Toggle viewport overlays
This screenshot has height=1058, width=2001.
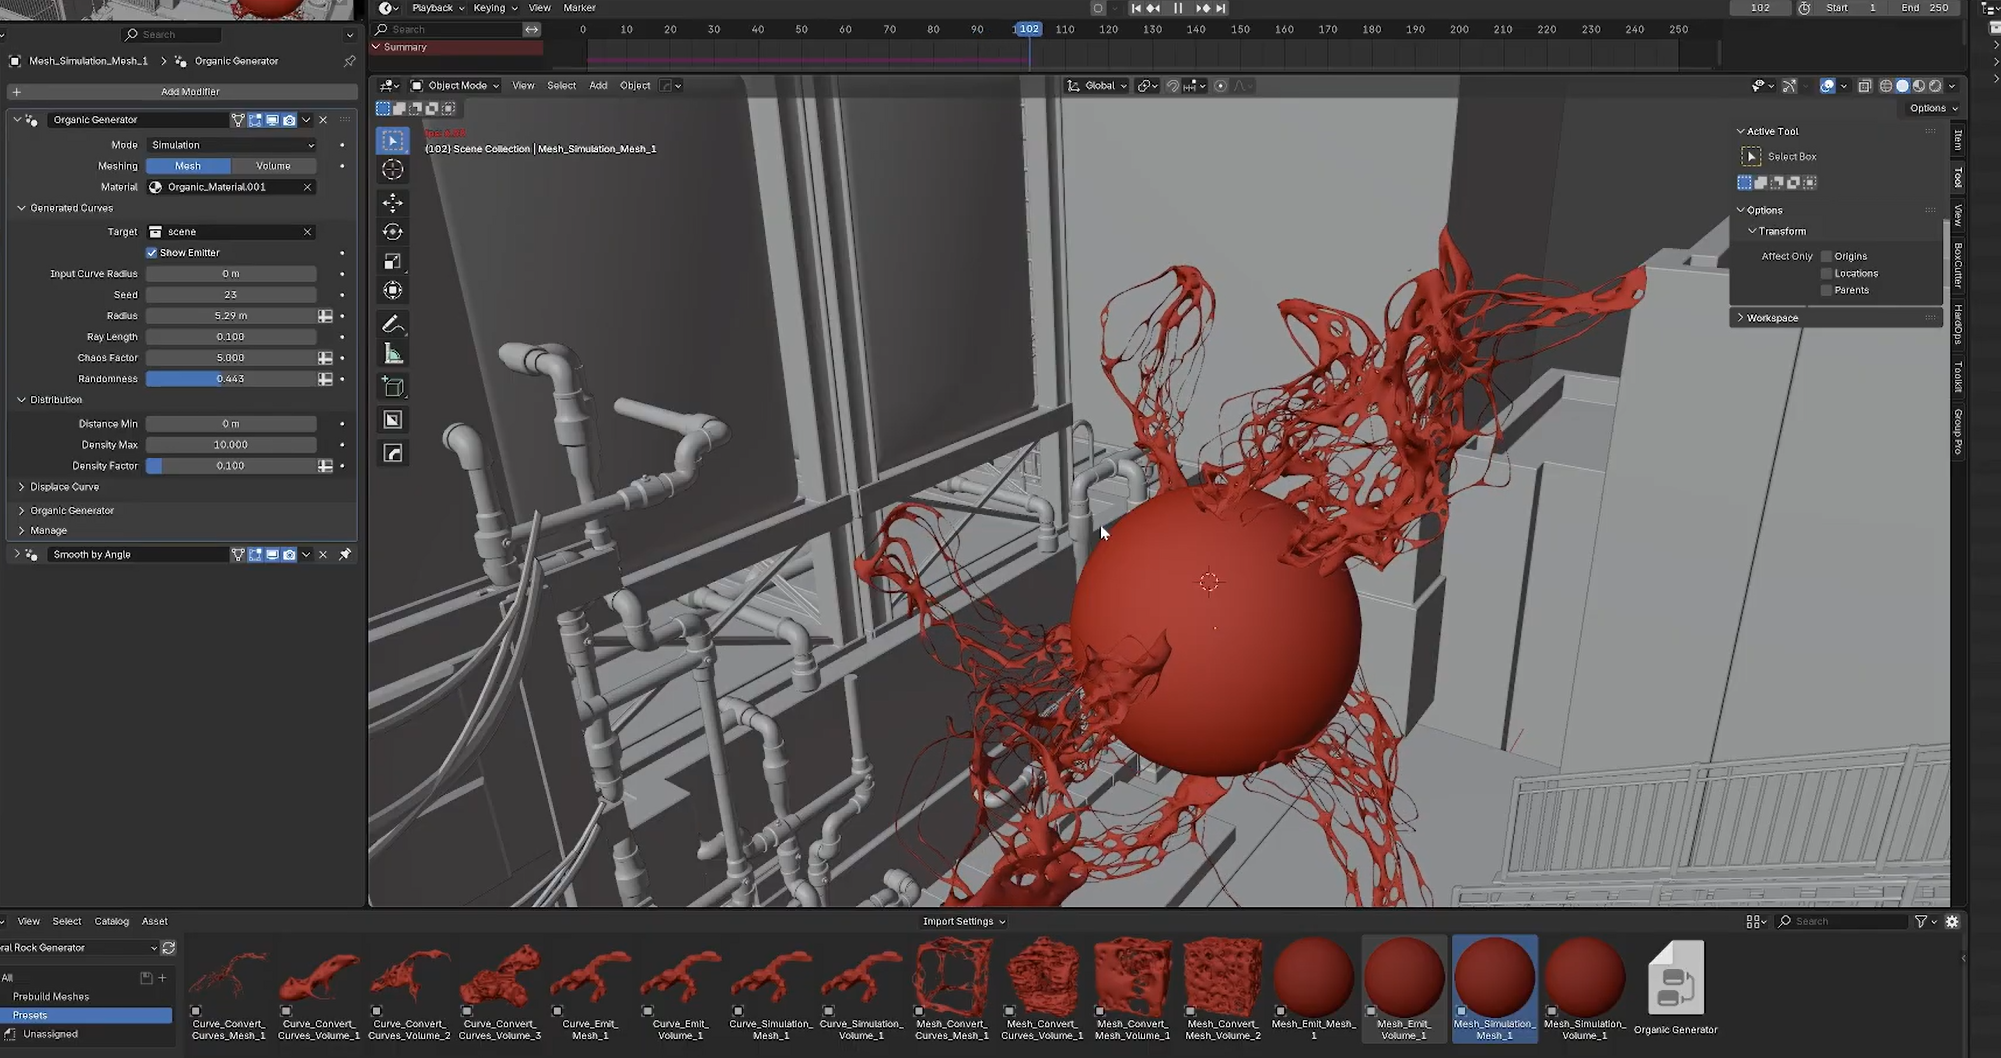click(1827, 86)
